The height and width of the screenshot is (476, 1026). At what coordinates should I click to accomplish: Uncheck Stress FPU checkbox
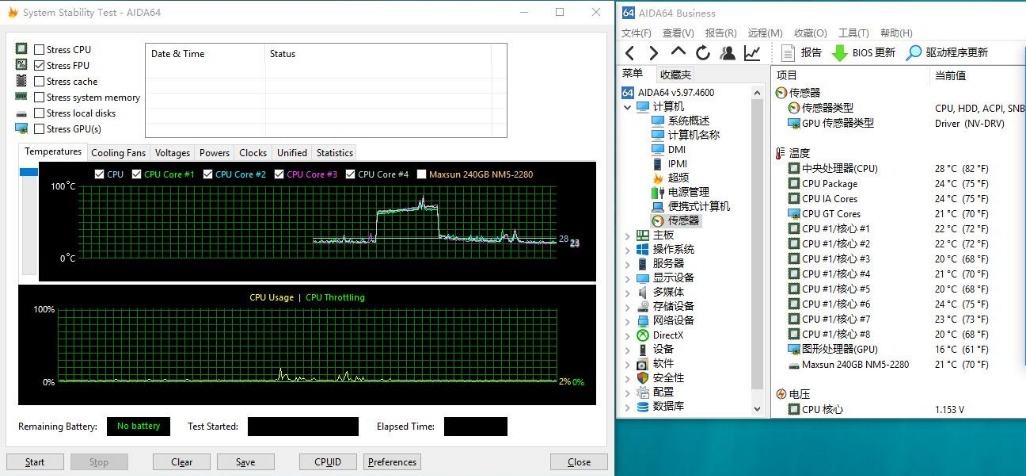pyautogui.click(x=39, y=65)
